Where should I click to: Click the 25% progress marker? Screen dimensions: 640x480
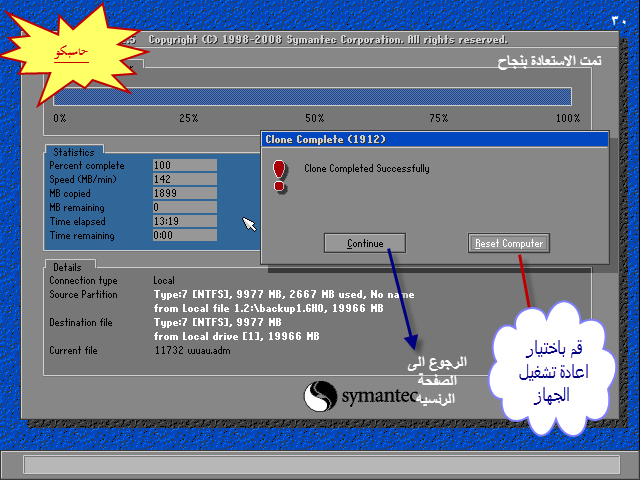tap(189, 118)
